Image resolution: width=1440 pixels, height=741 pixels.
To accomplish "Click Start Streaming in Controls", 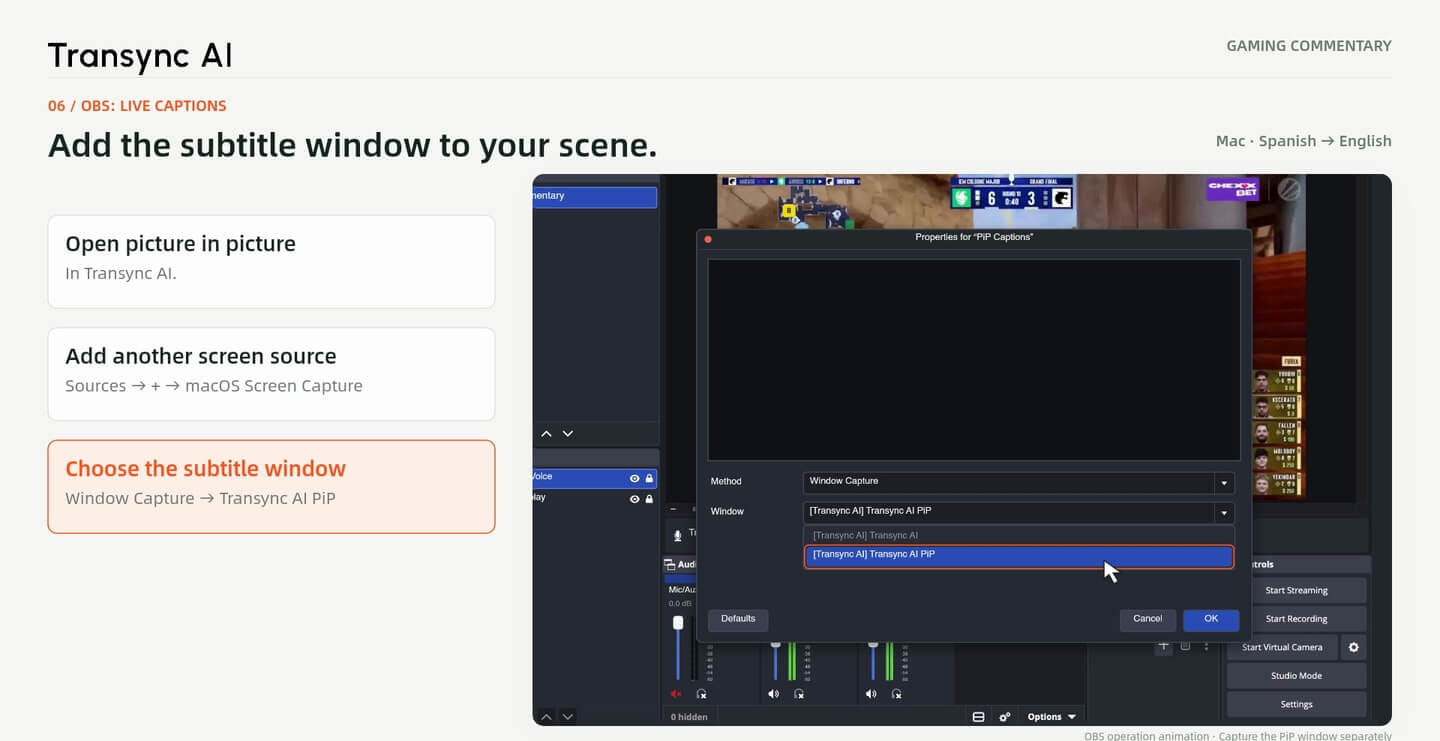I will 1296,591.
